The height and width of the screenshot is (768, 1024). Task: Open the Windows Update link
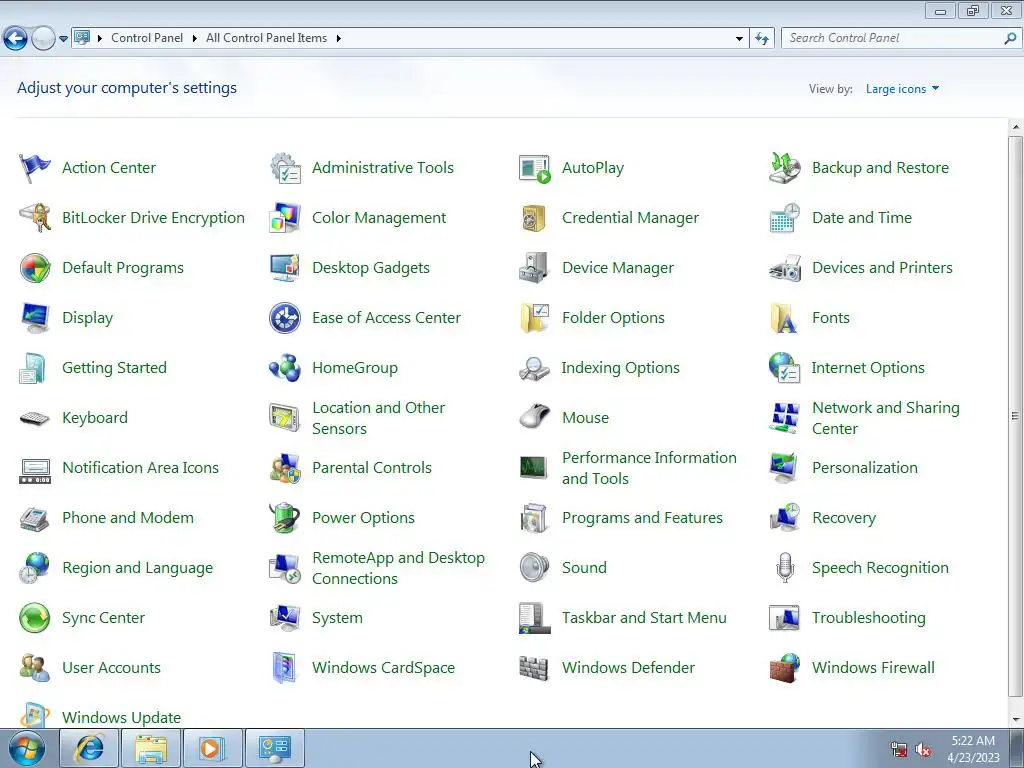click(121, 717)
